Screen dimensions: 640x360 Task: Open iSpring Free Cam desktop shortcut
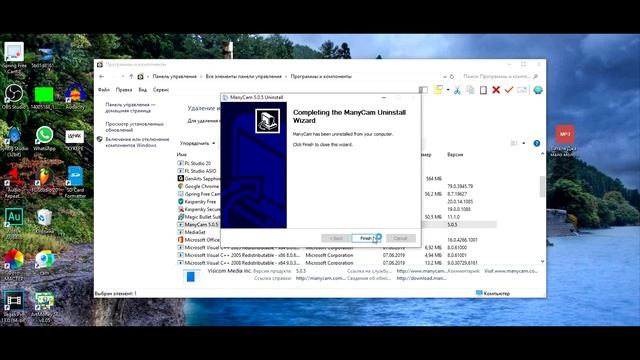(x=14, y=58)
